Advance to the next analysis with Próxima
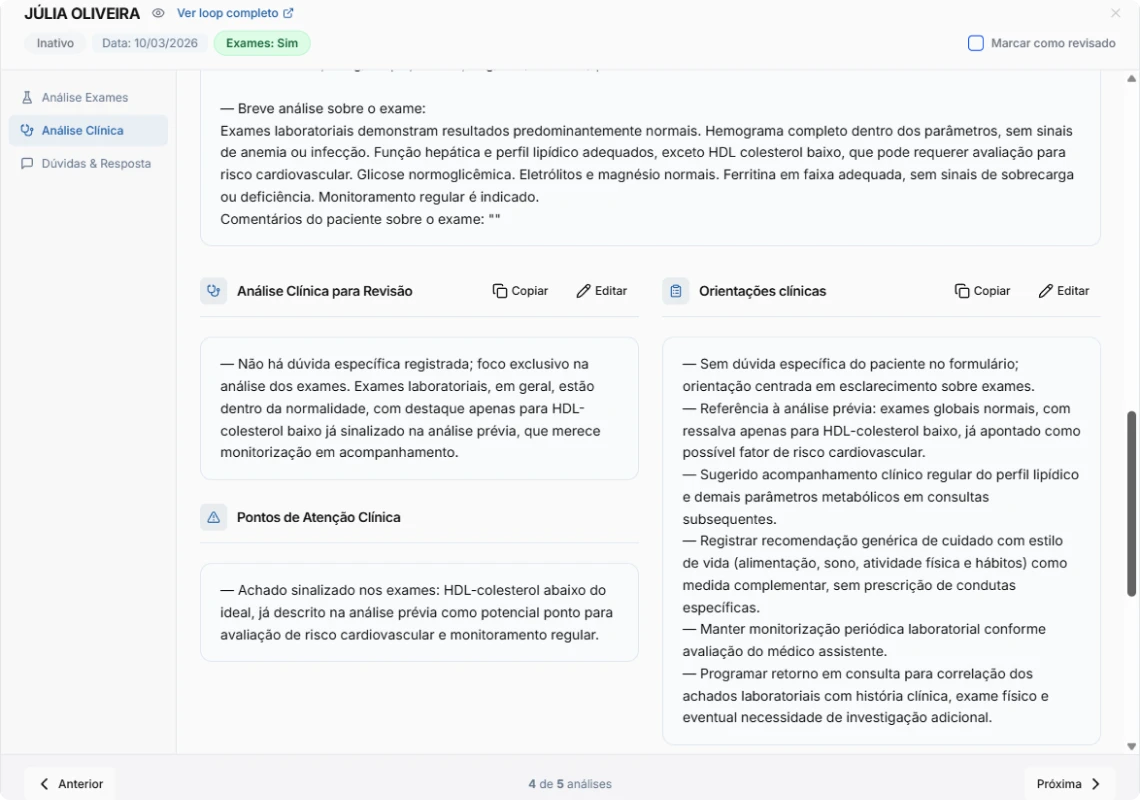The width and height of the screenshot is (1140, 800). pyautogui.click(x=1069, y=784)
